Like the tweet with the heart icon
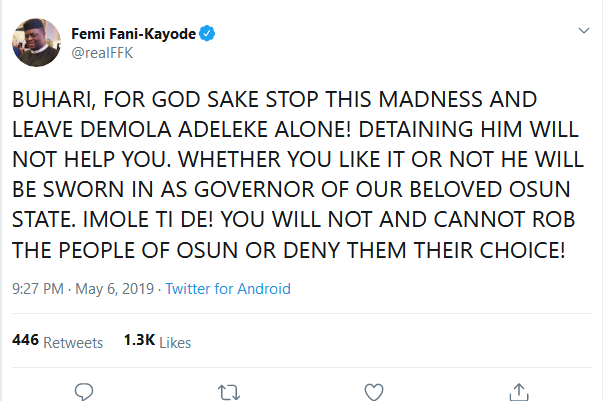The height and width of the screenshot is (401, 603). [x=374, y=389]
